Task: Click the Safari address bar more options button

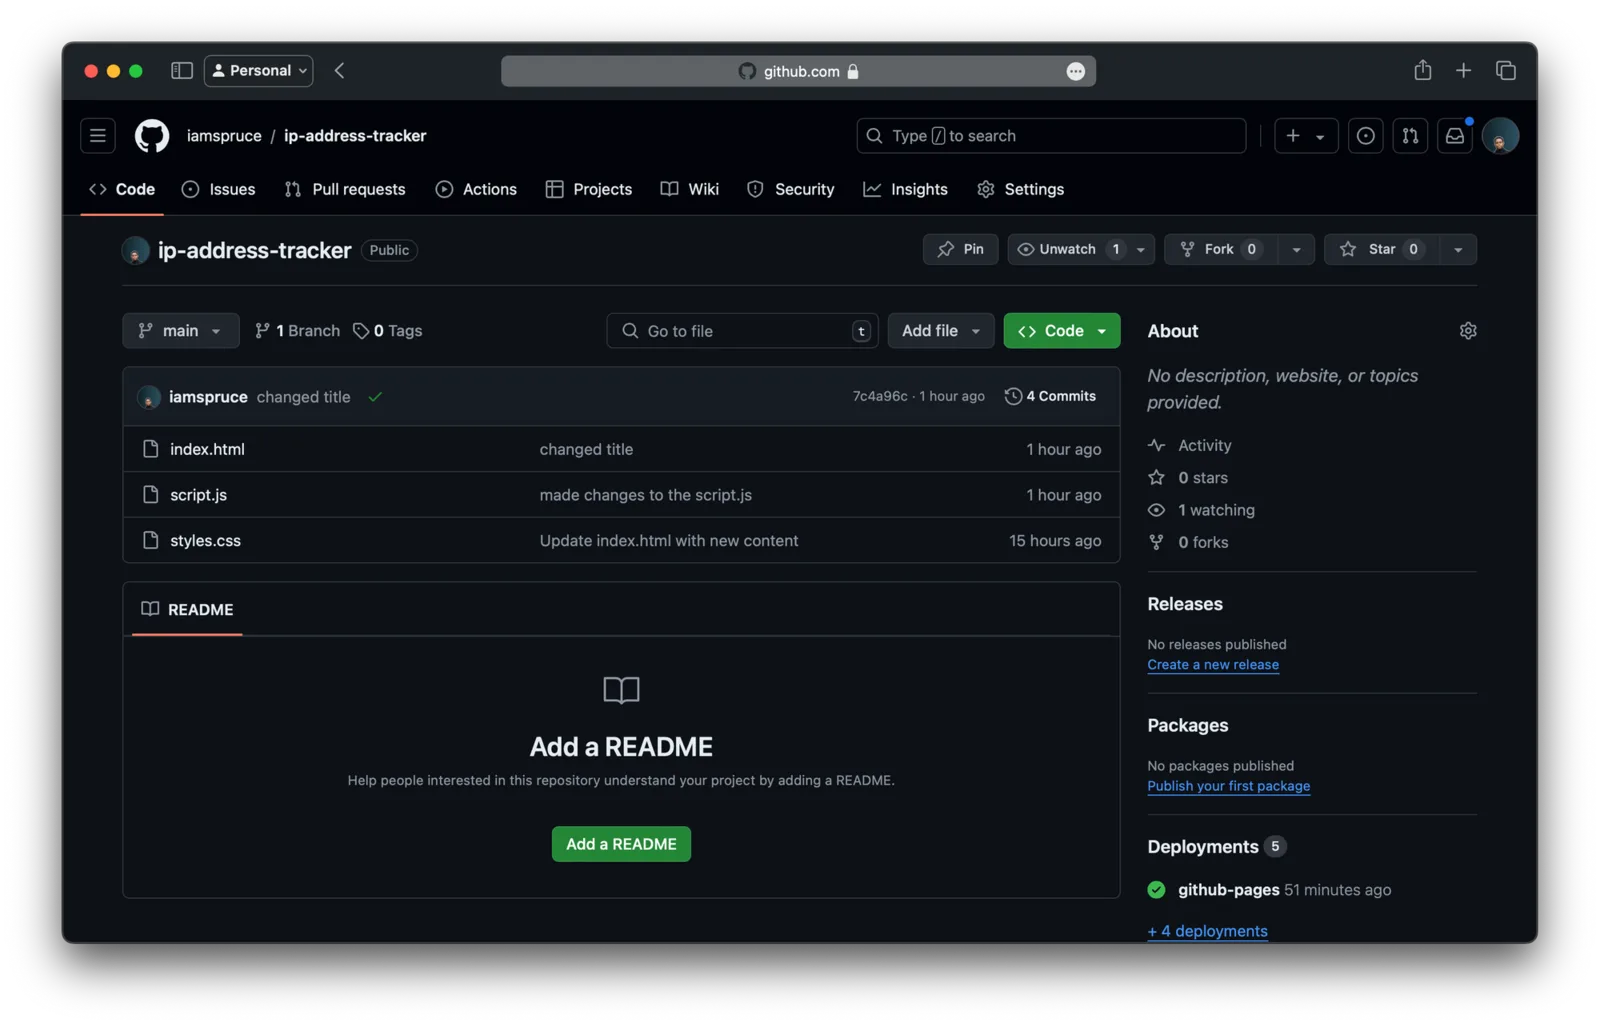Action: (1075, 71)
